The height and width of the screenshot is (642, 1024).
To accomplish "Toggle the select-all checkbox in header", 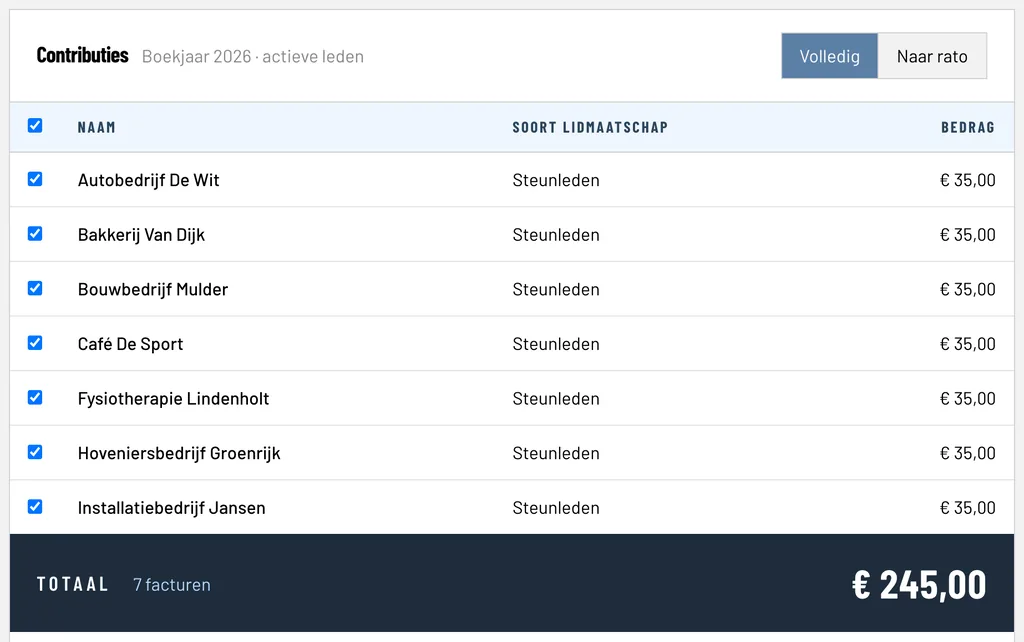I will tap(35, 125).
